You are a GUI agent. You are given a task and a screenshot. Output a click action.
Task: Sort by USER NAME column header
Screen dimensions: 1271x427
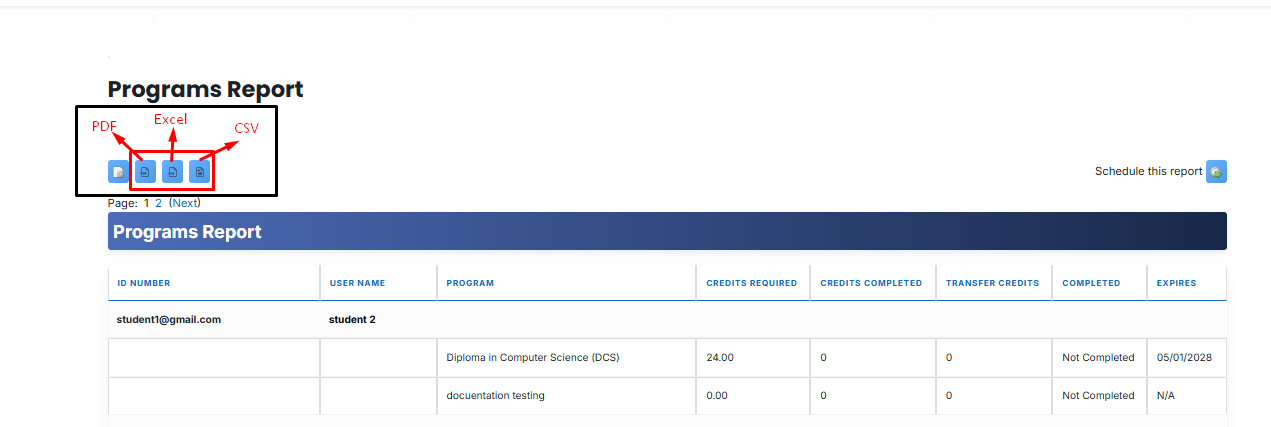(357, 283)
